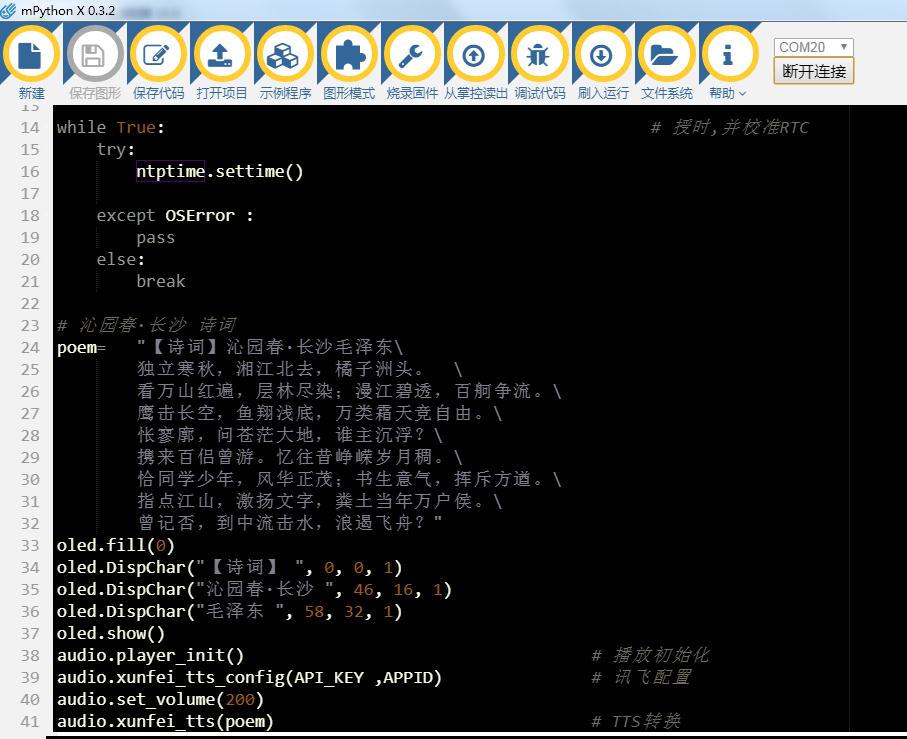This screenshot has height=739, width=907.
Task: Click the 'else:' line
Action: (x=120, y=260)
